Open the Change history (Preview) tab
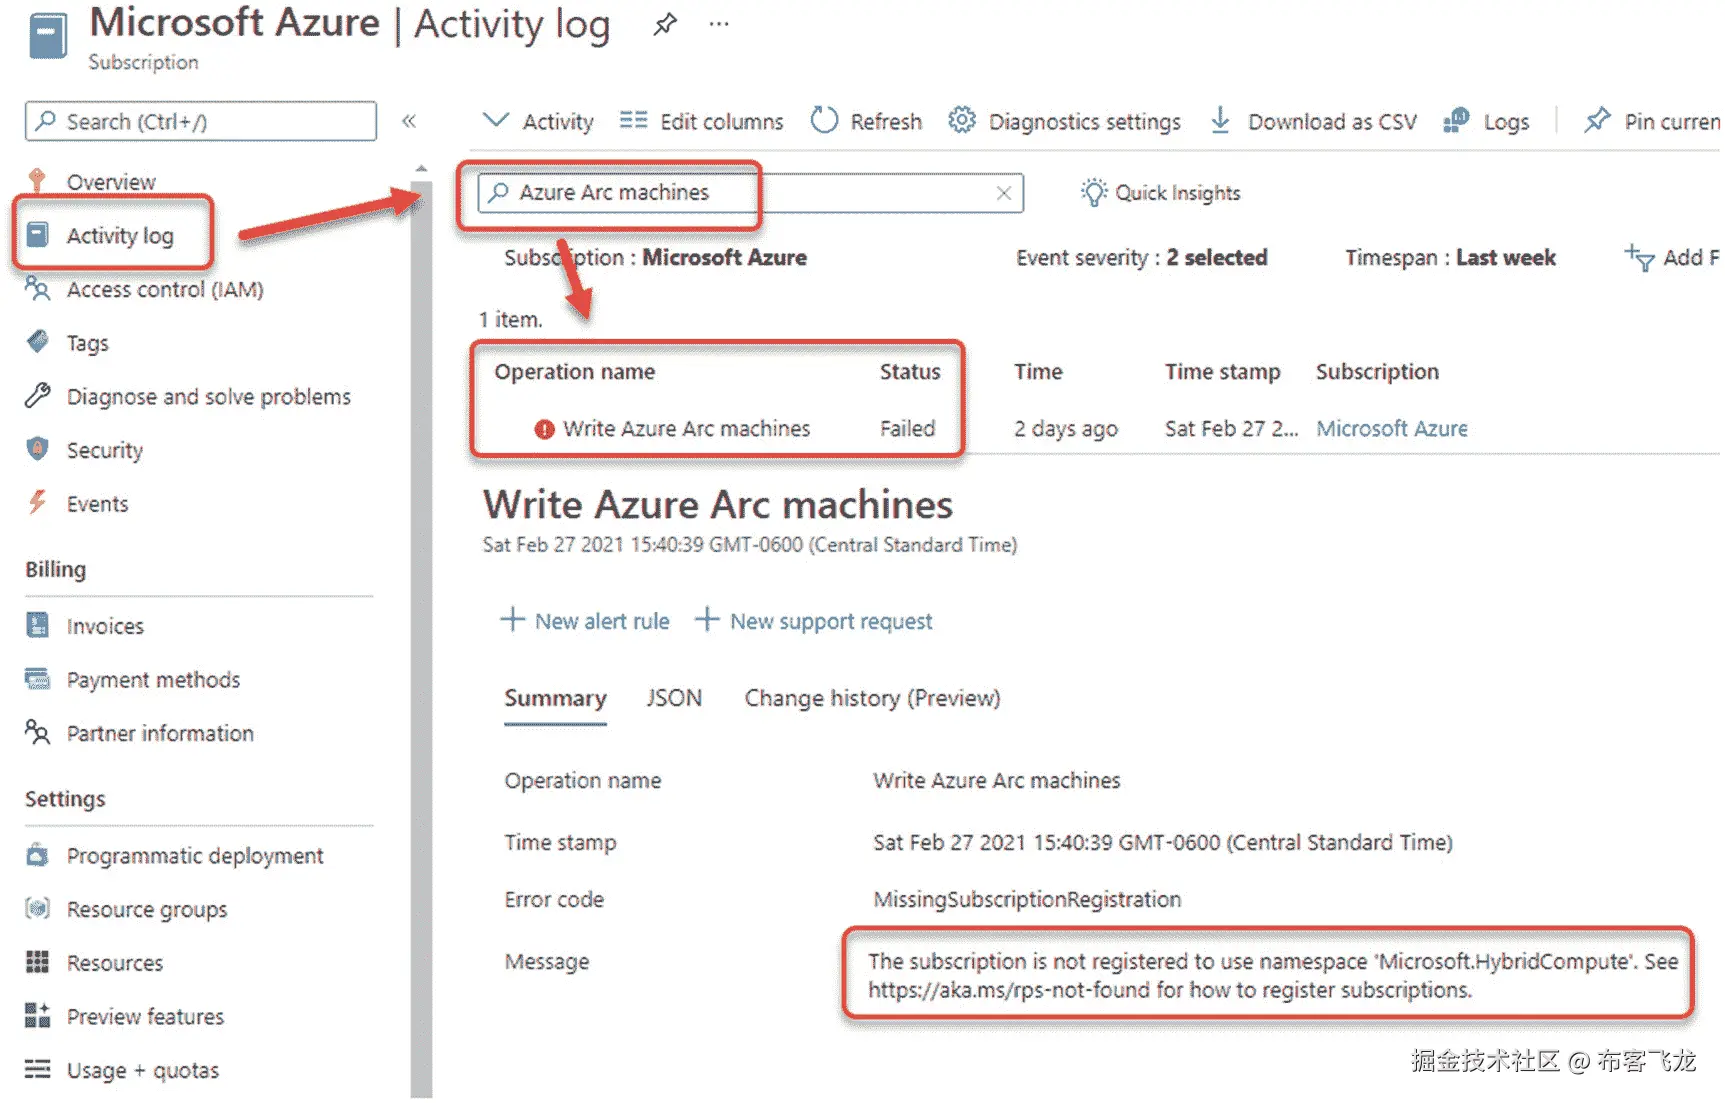This screenshot has width=1725, height=1103. coord(872,698)
